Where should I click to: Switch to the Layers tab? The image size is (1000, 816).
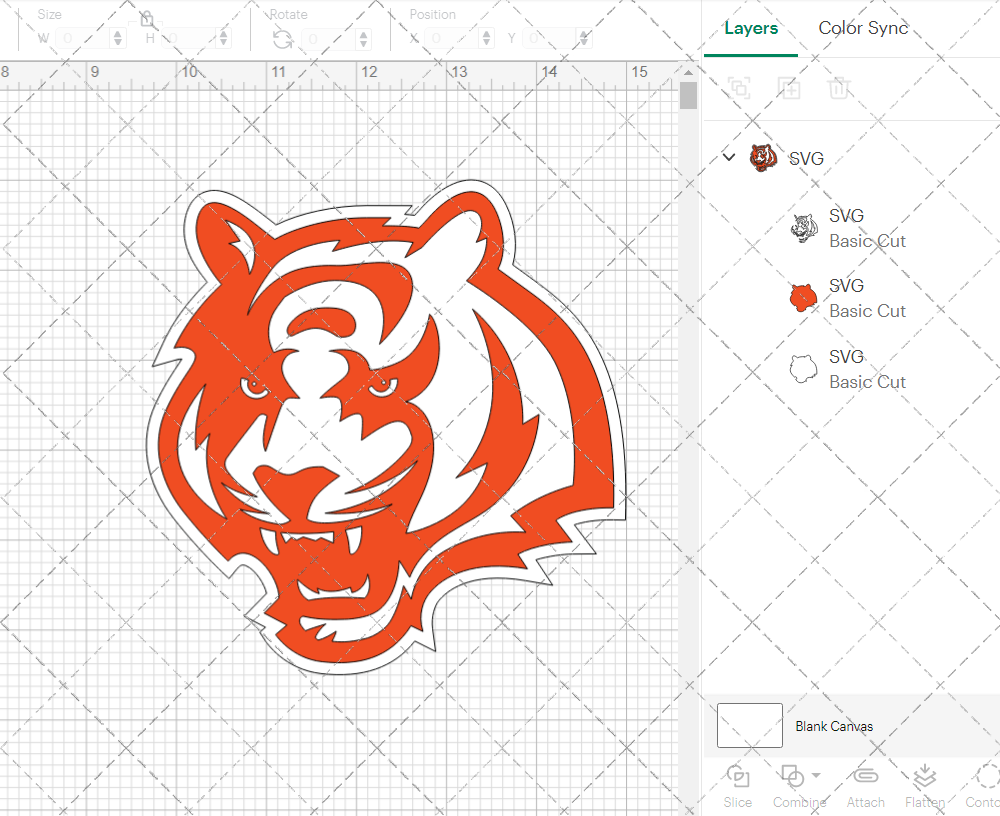coord(751,28)
